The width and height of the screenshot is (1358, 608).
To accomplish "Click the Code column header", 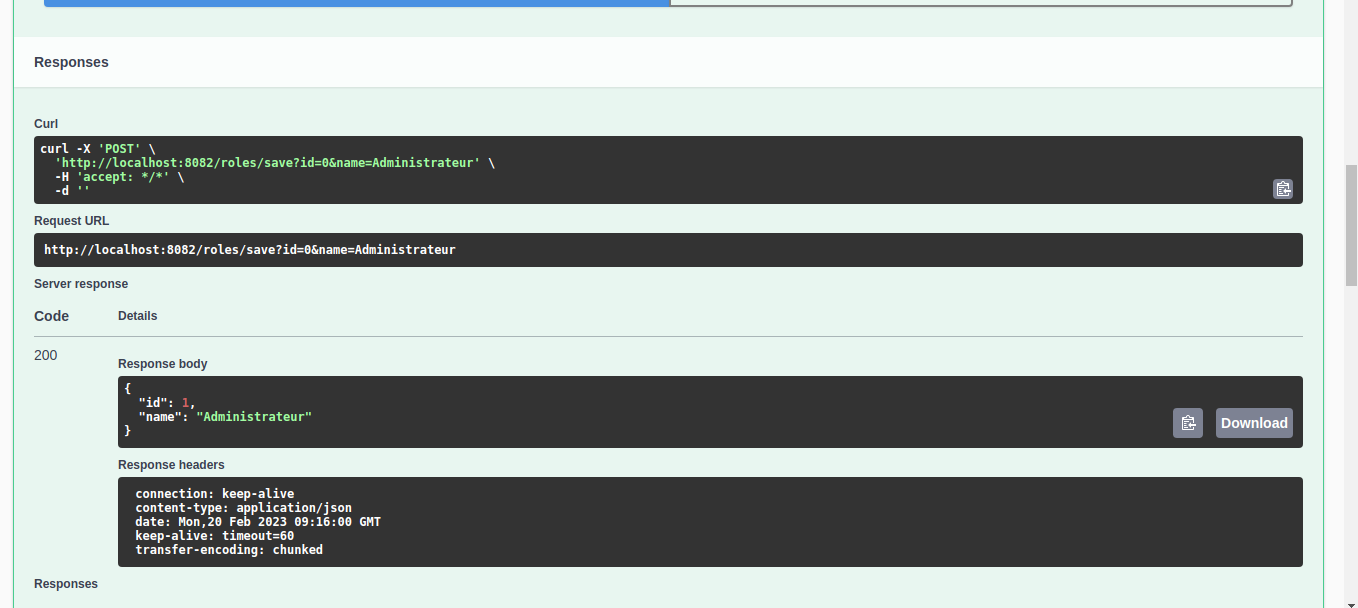I will 51,315.
